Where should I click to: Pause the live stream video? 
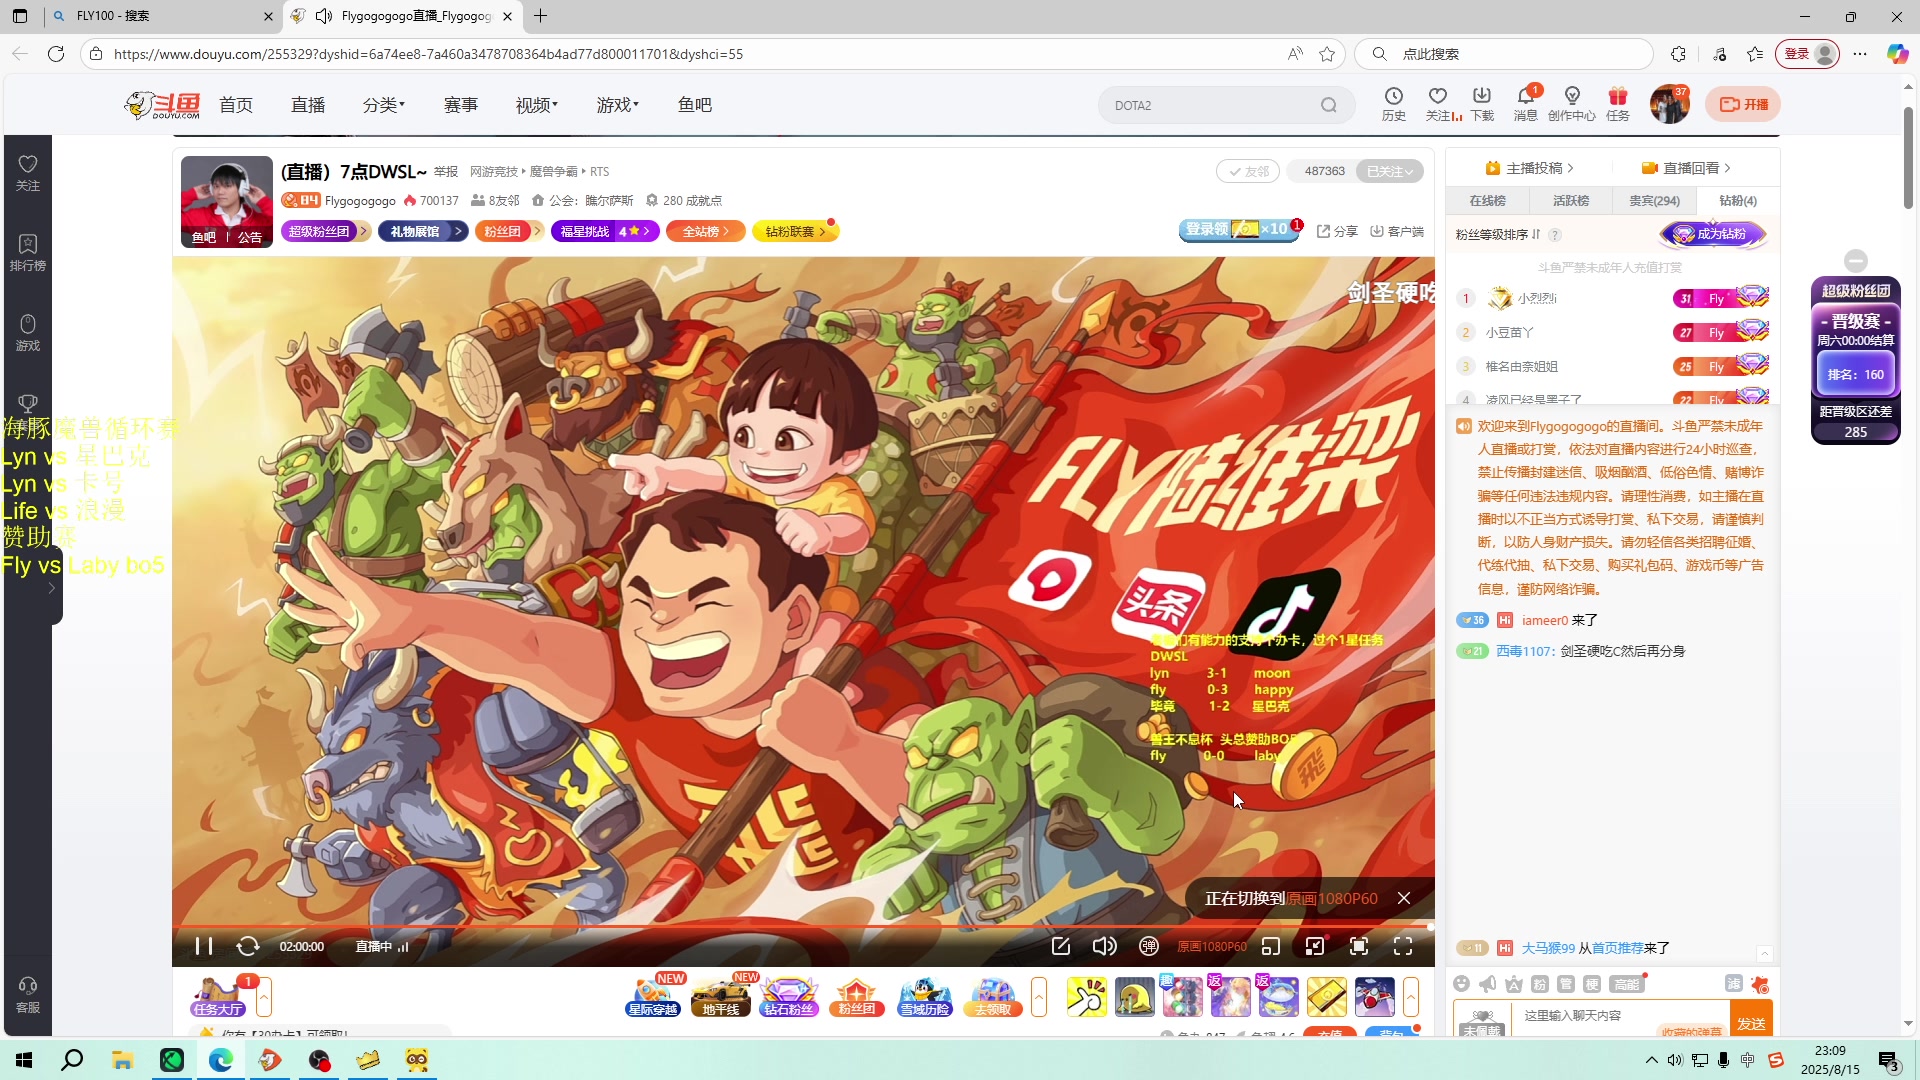[204, 946]
